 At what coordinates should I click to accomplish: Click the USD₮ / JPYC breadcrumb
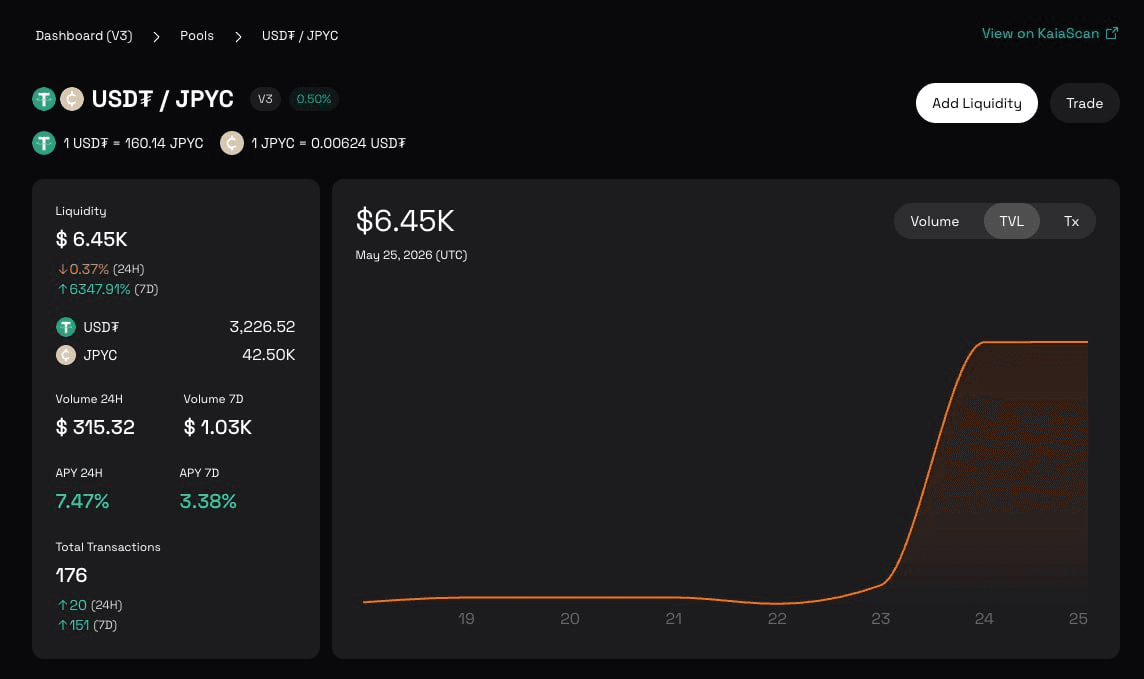(x=300, y=36)
